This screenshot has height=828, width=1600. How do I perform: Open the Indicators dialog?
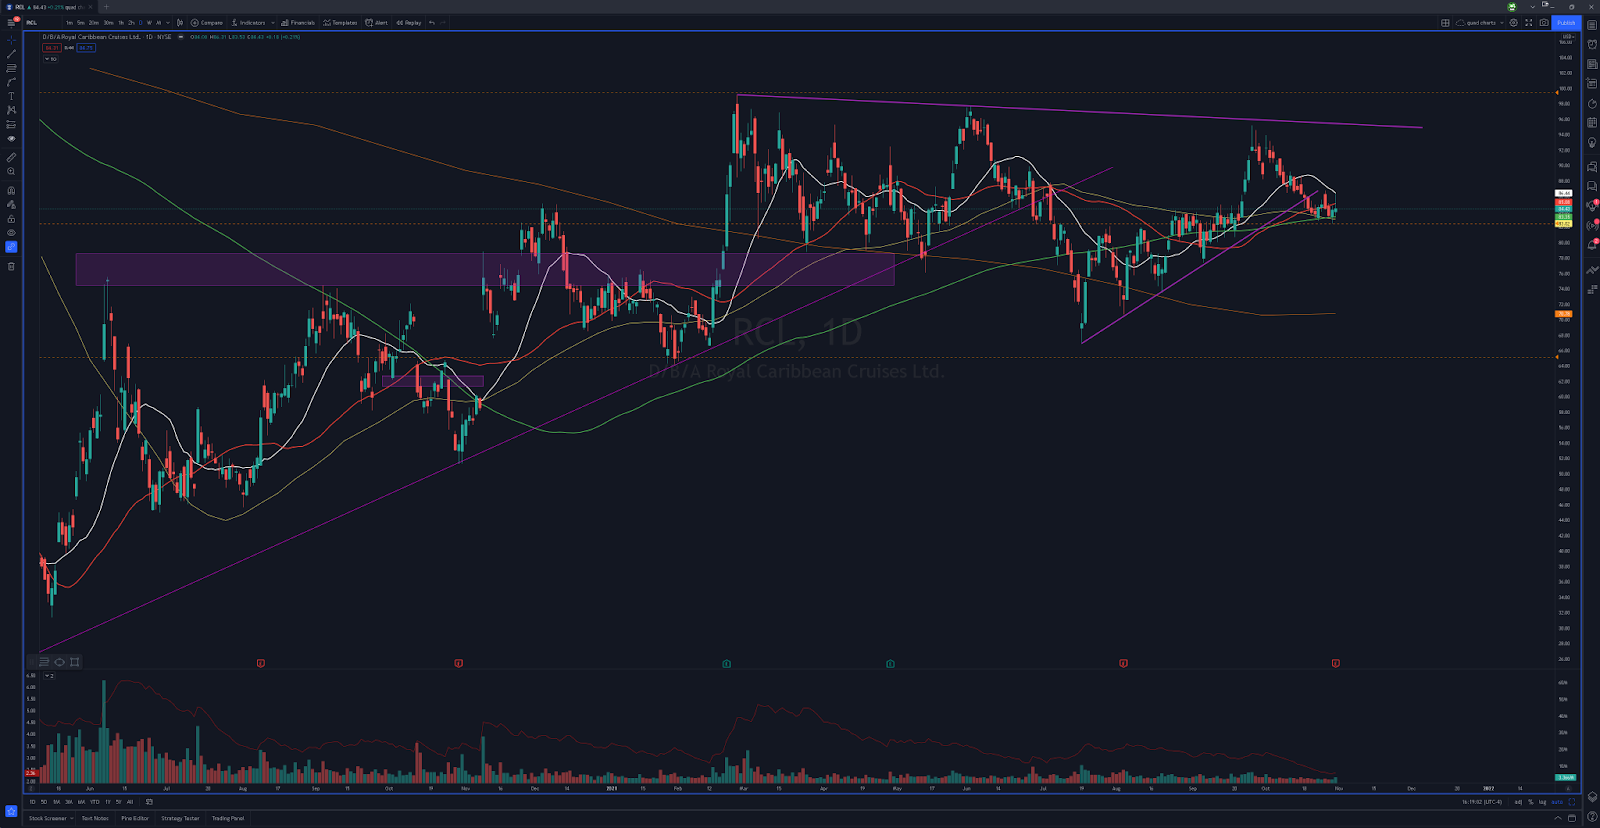[249, 22]
